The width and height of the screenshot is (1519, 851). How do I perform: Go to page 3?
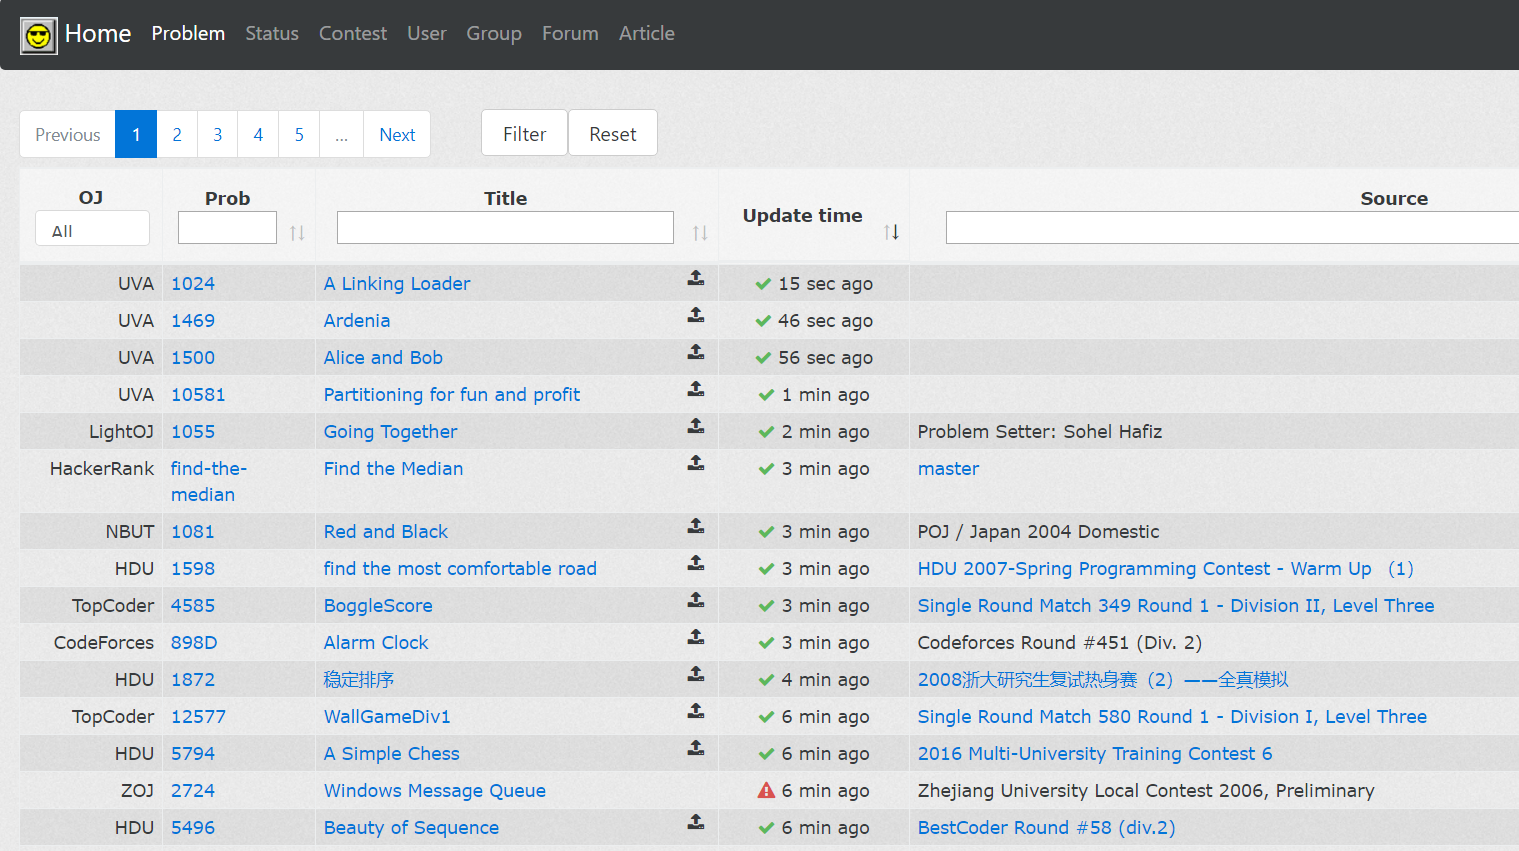pos(218,134)
